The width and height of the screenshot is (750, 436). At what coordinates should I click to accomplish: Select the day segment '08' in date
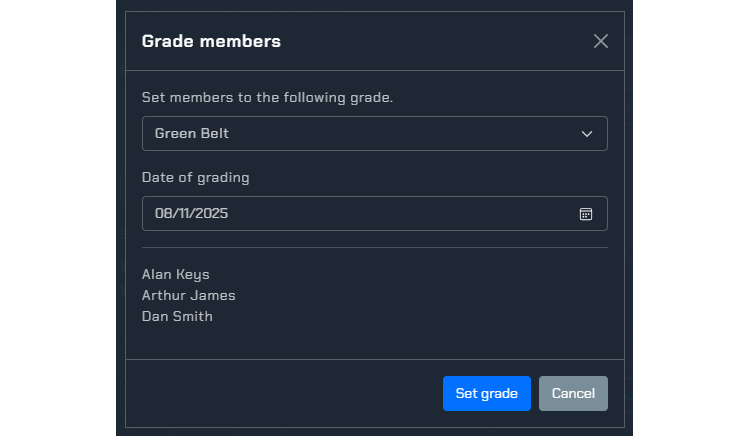(x=163, y=214)
